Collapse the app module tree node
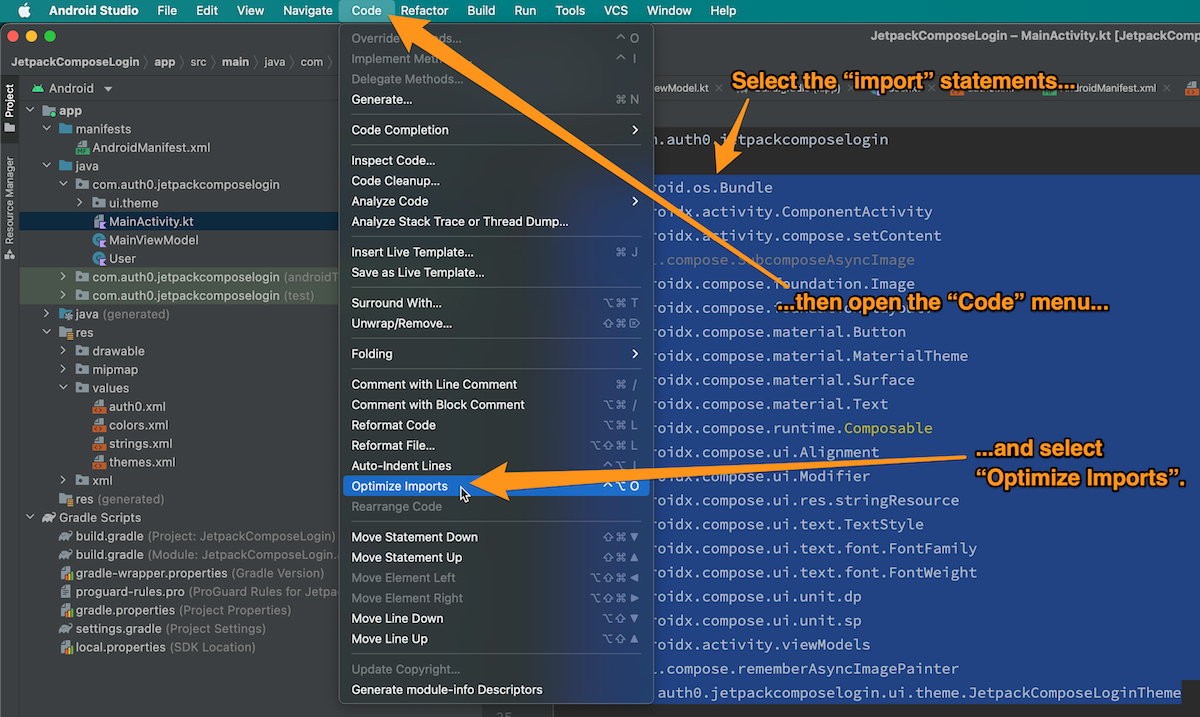This screenshot has width=1200, height=717. point(30,111)
